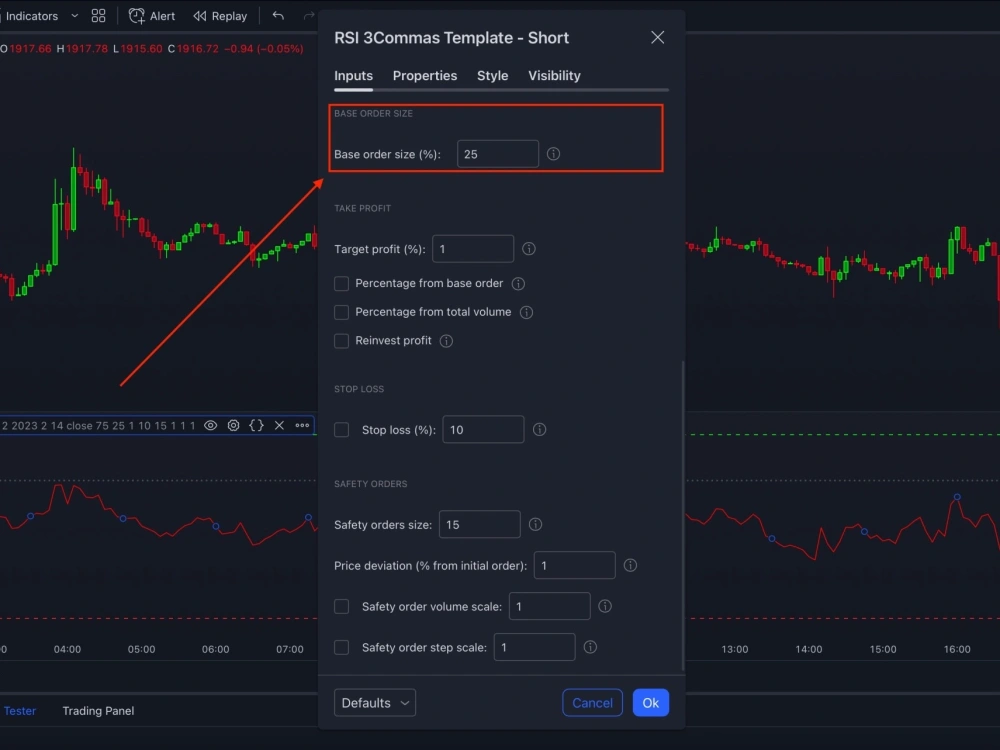1000x750 pixels.
Task: Show info for Safety order volume scale
Action: (605, 607)
